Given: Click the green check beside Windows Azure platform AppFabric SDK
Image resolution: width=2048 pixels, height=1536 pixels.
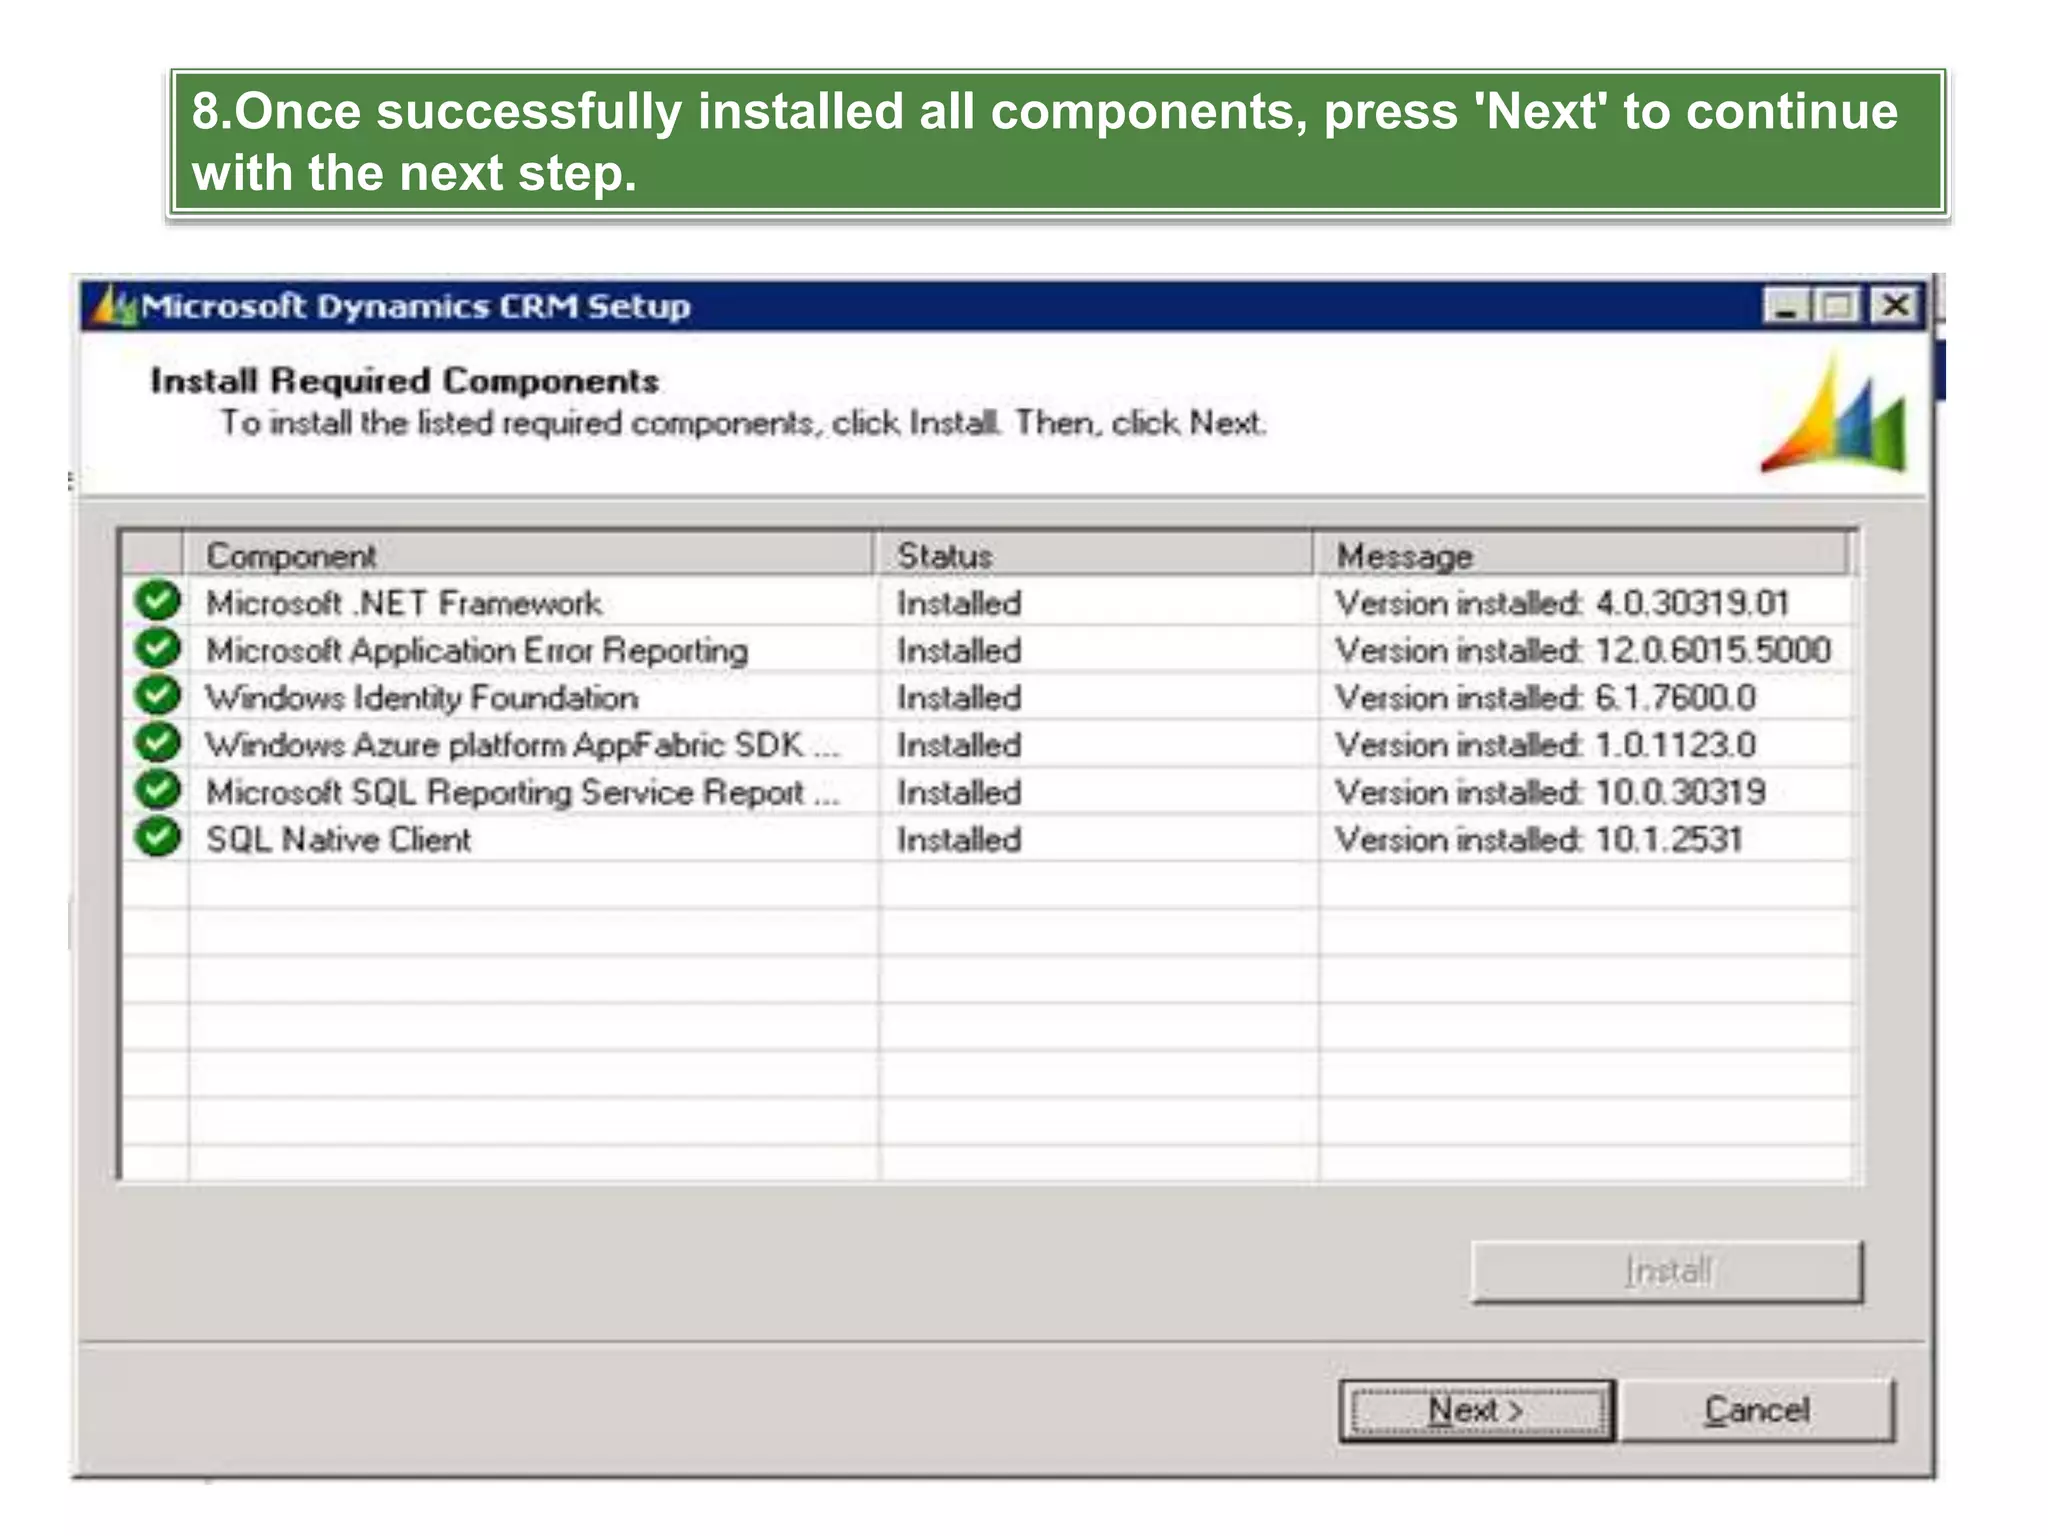Looking at the screenshot, I should coord(158,742).
